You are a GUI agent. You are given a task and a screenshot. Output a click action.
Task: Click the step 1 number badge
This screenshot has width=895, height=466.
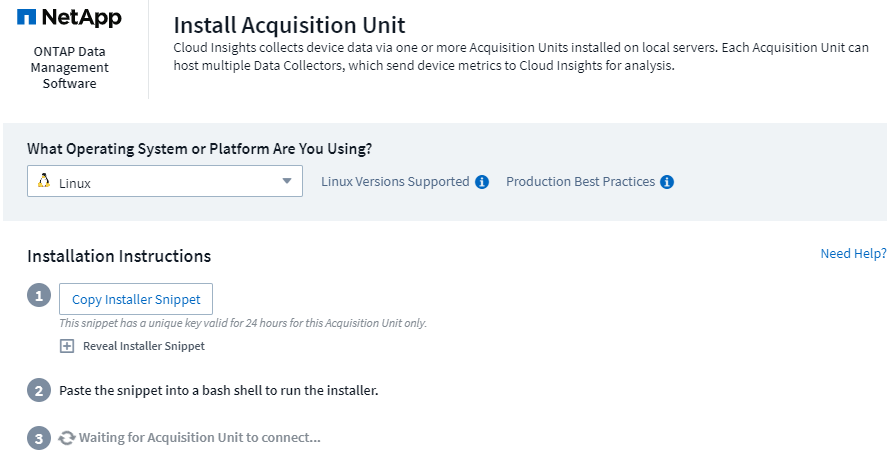point(38,298)
